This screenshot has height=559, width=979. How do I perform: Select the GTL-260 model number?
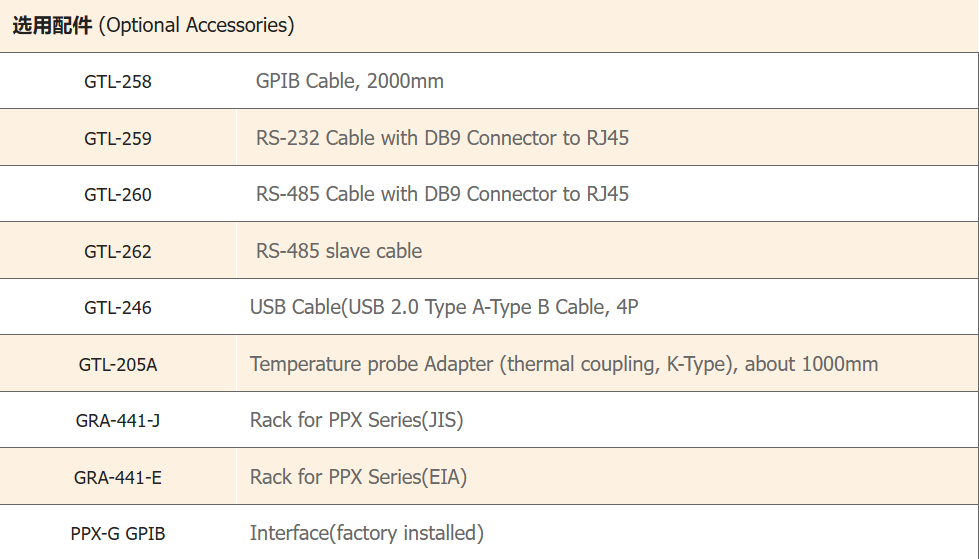click(118, 195)
